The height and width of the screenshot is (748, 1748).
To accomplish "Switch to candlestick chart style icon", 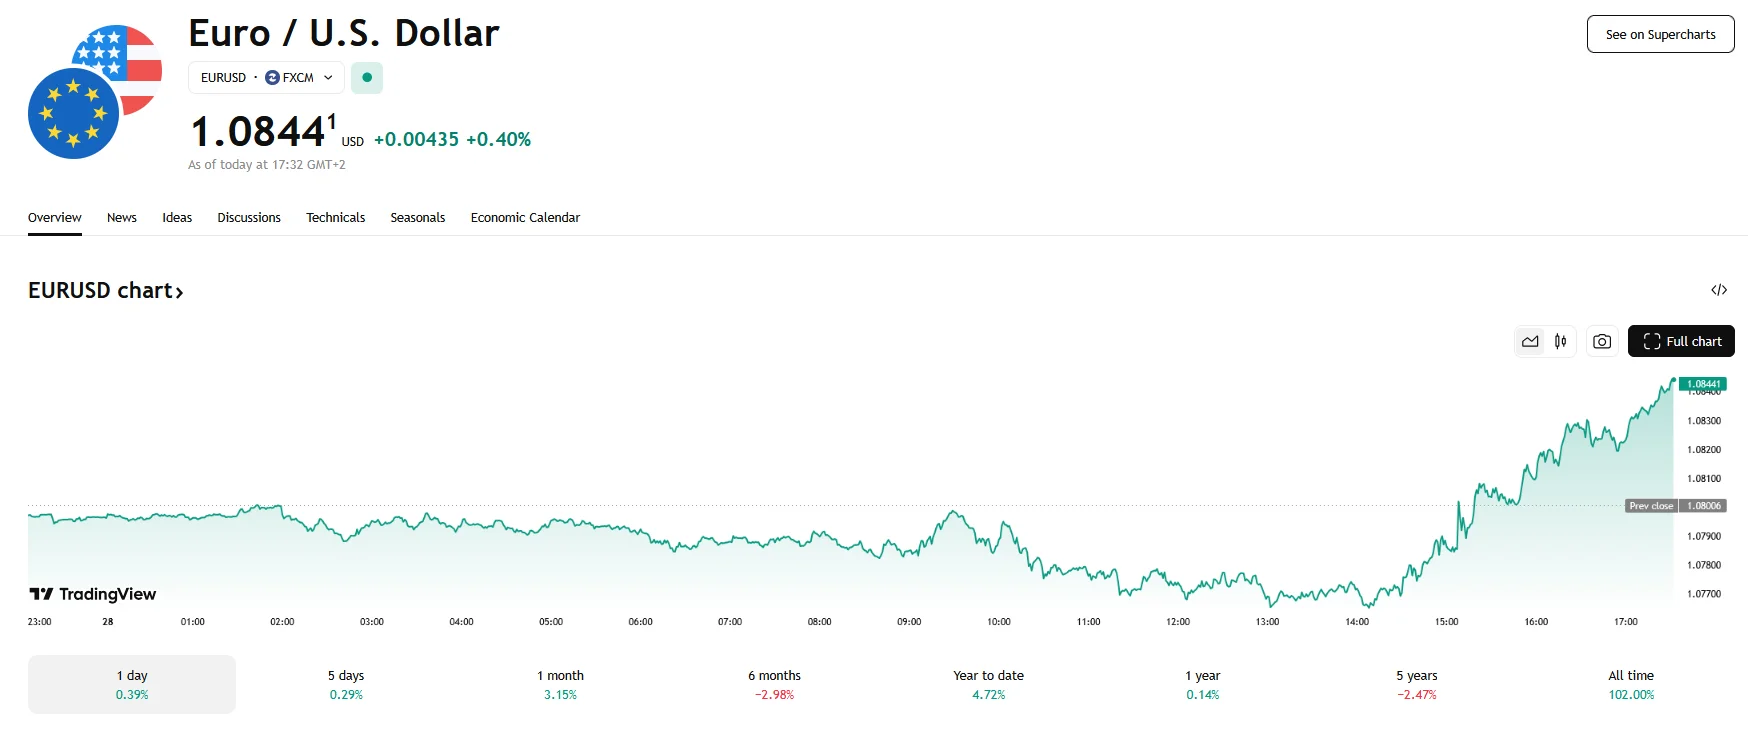I will tap(1560, 342).
